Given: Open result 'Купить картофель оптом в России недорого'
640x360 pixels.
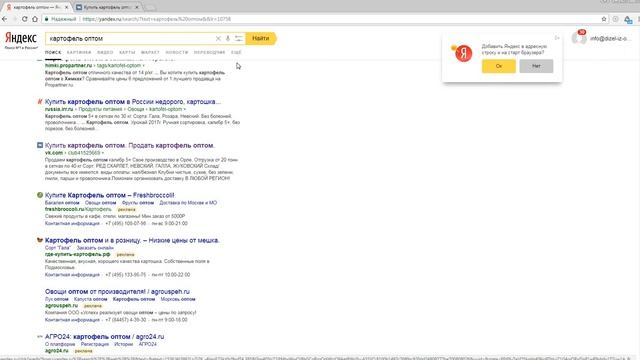Looking at the screenshot, I should point(133,102).
